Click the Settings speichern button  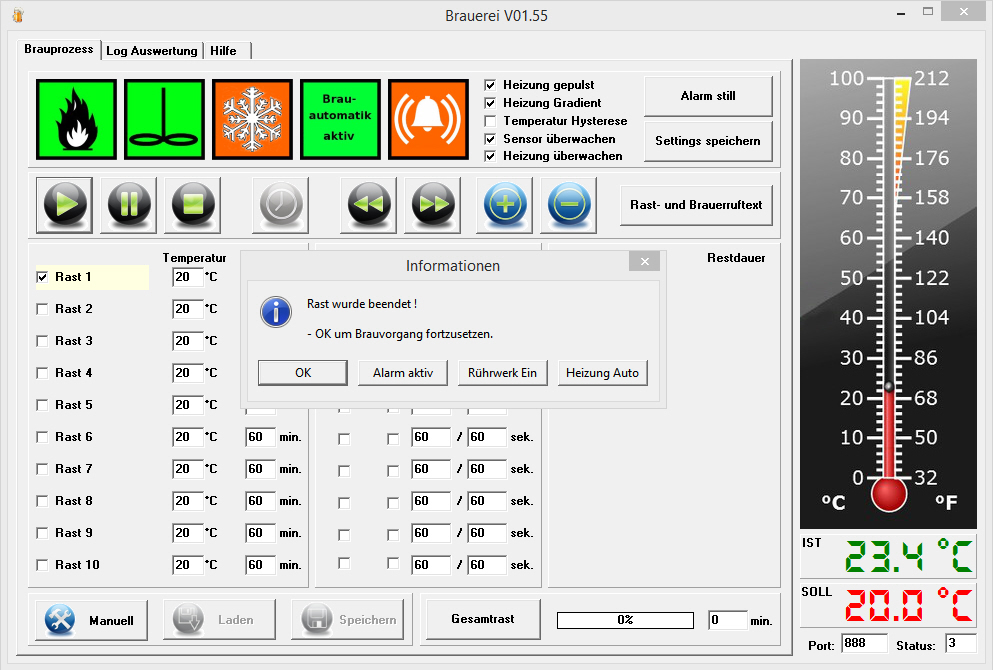coord(708,141)
